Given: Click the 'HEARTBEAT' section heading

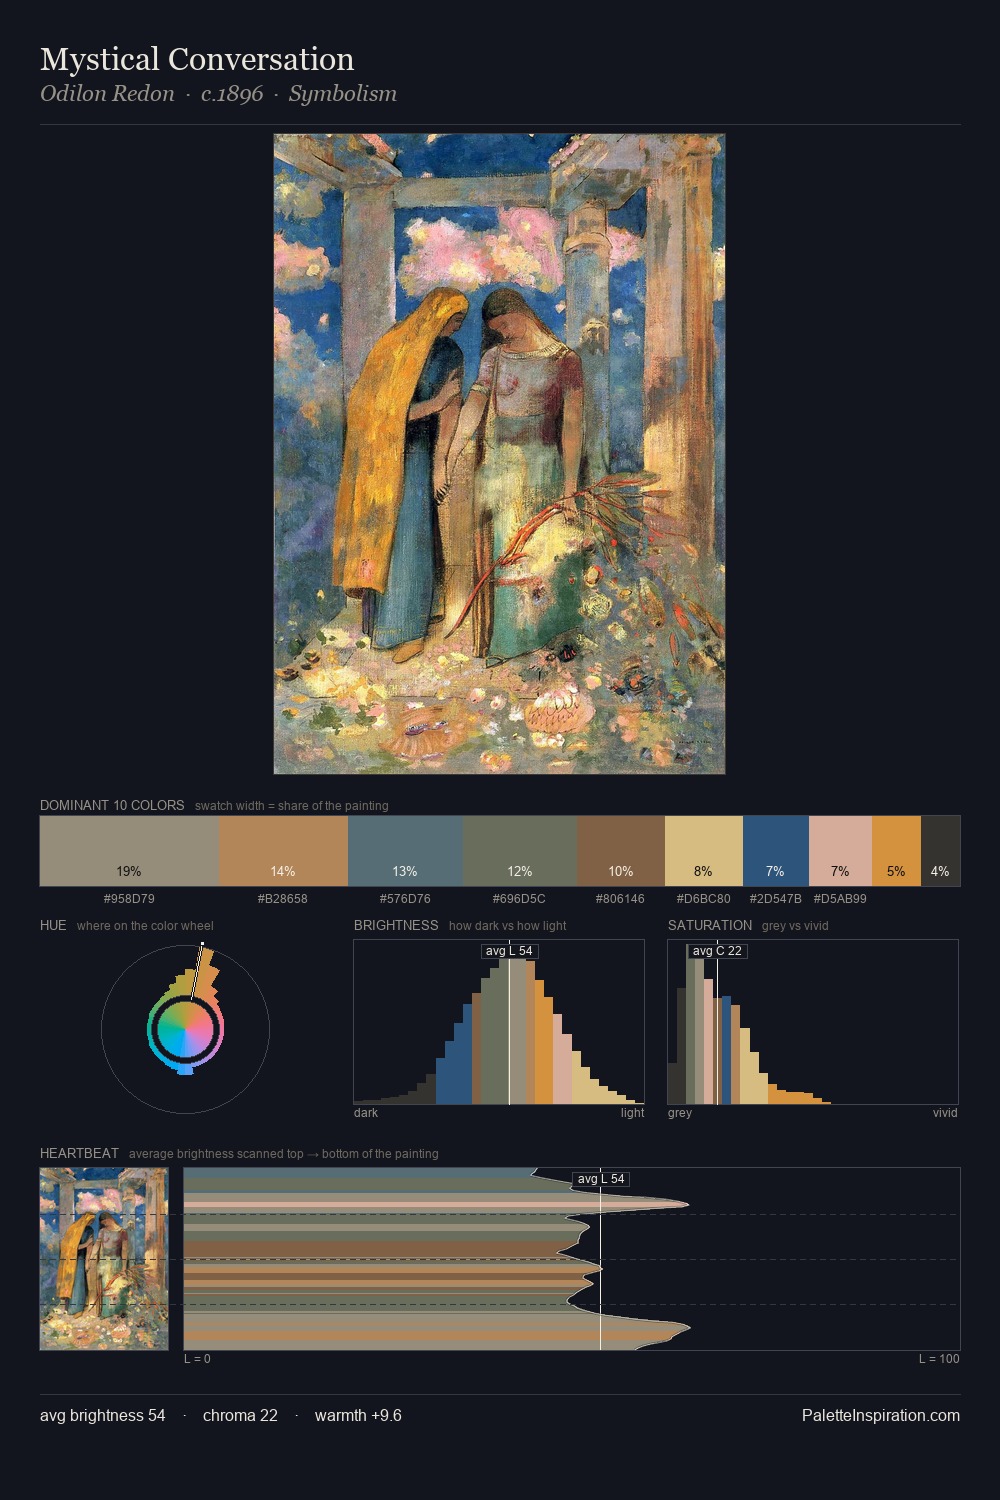Looking at the screenshot, I should pyautogui.click(x=79, y=1153).
